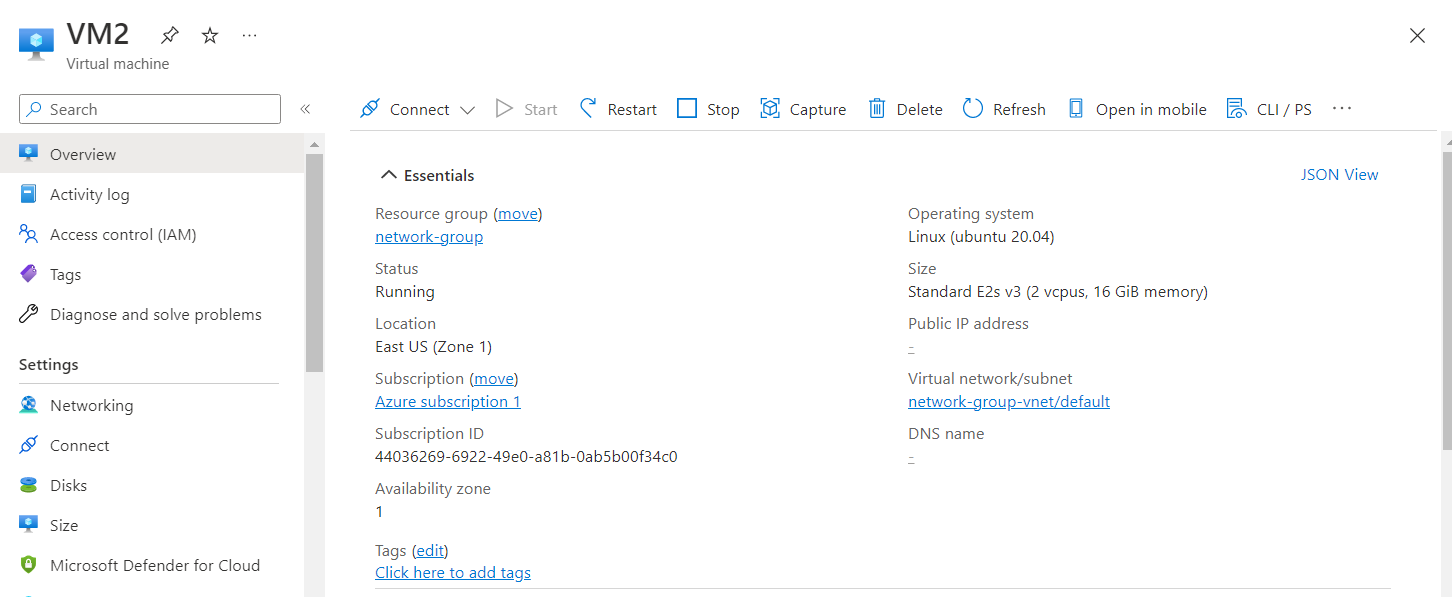Screen dimensions: 1452x597
Task: Restart the virtual machine
Action: (618, 109)
